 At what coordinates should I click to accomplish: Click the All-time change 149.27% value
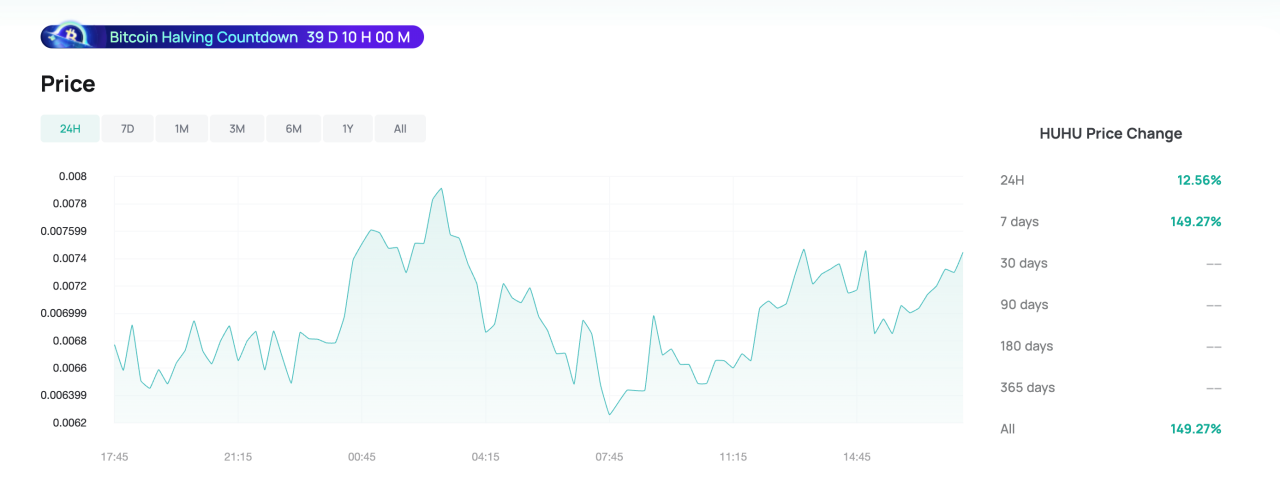point(1196,429)
